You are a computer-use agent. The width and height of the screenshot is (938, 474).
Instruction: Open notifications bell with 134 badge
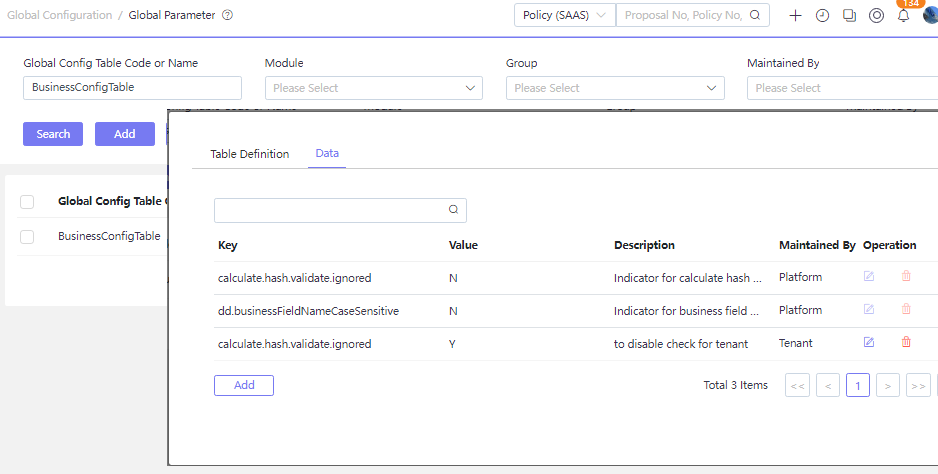click(903, 15)
